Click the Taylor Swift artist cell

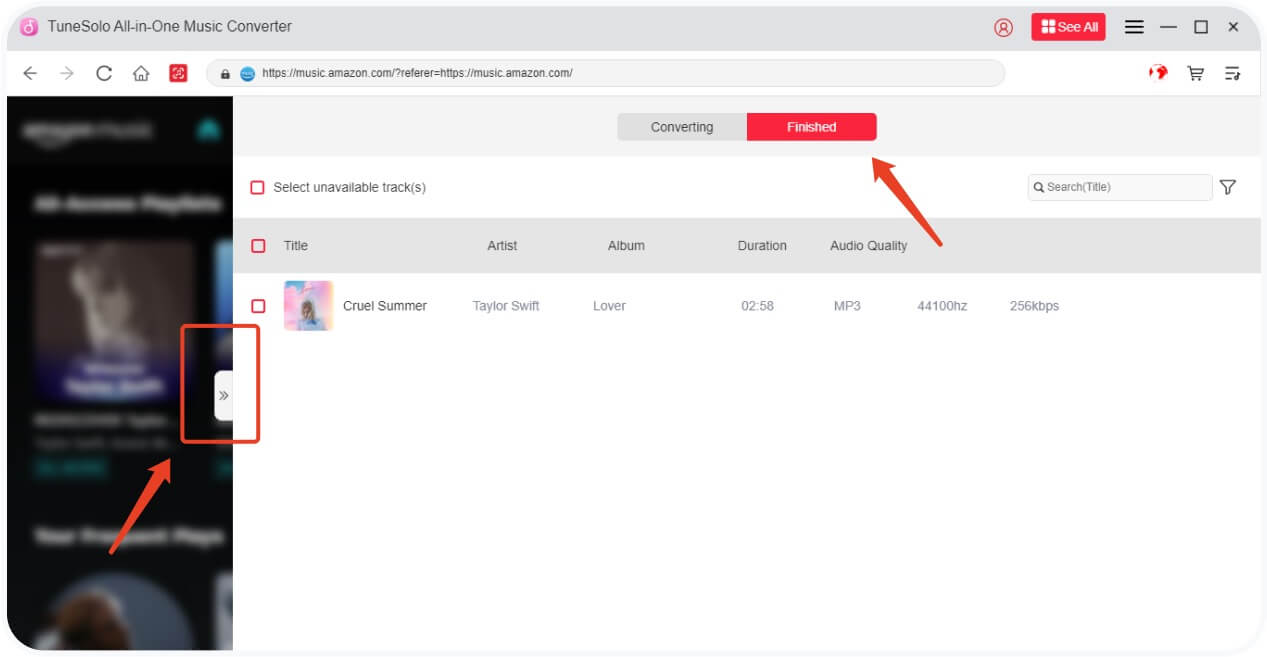[506, 306]
